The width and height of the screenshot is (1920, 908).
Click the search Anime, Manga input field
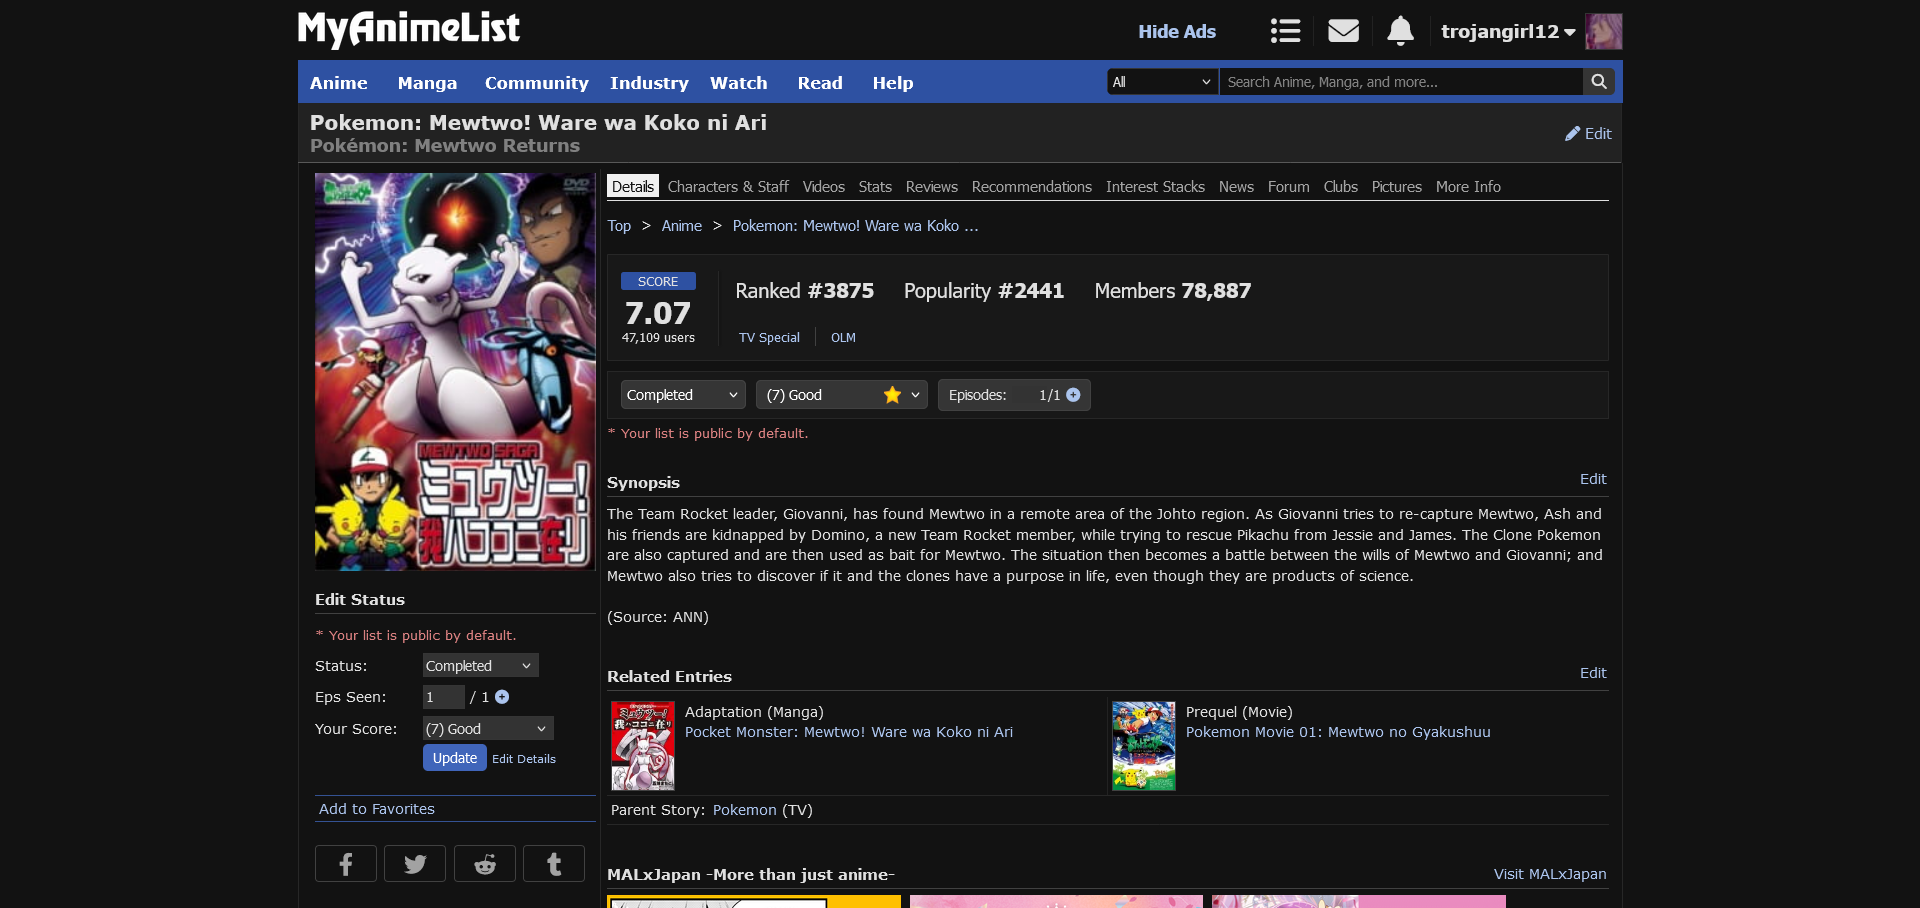(x=1401, y=82)
